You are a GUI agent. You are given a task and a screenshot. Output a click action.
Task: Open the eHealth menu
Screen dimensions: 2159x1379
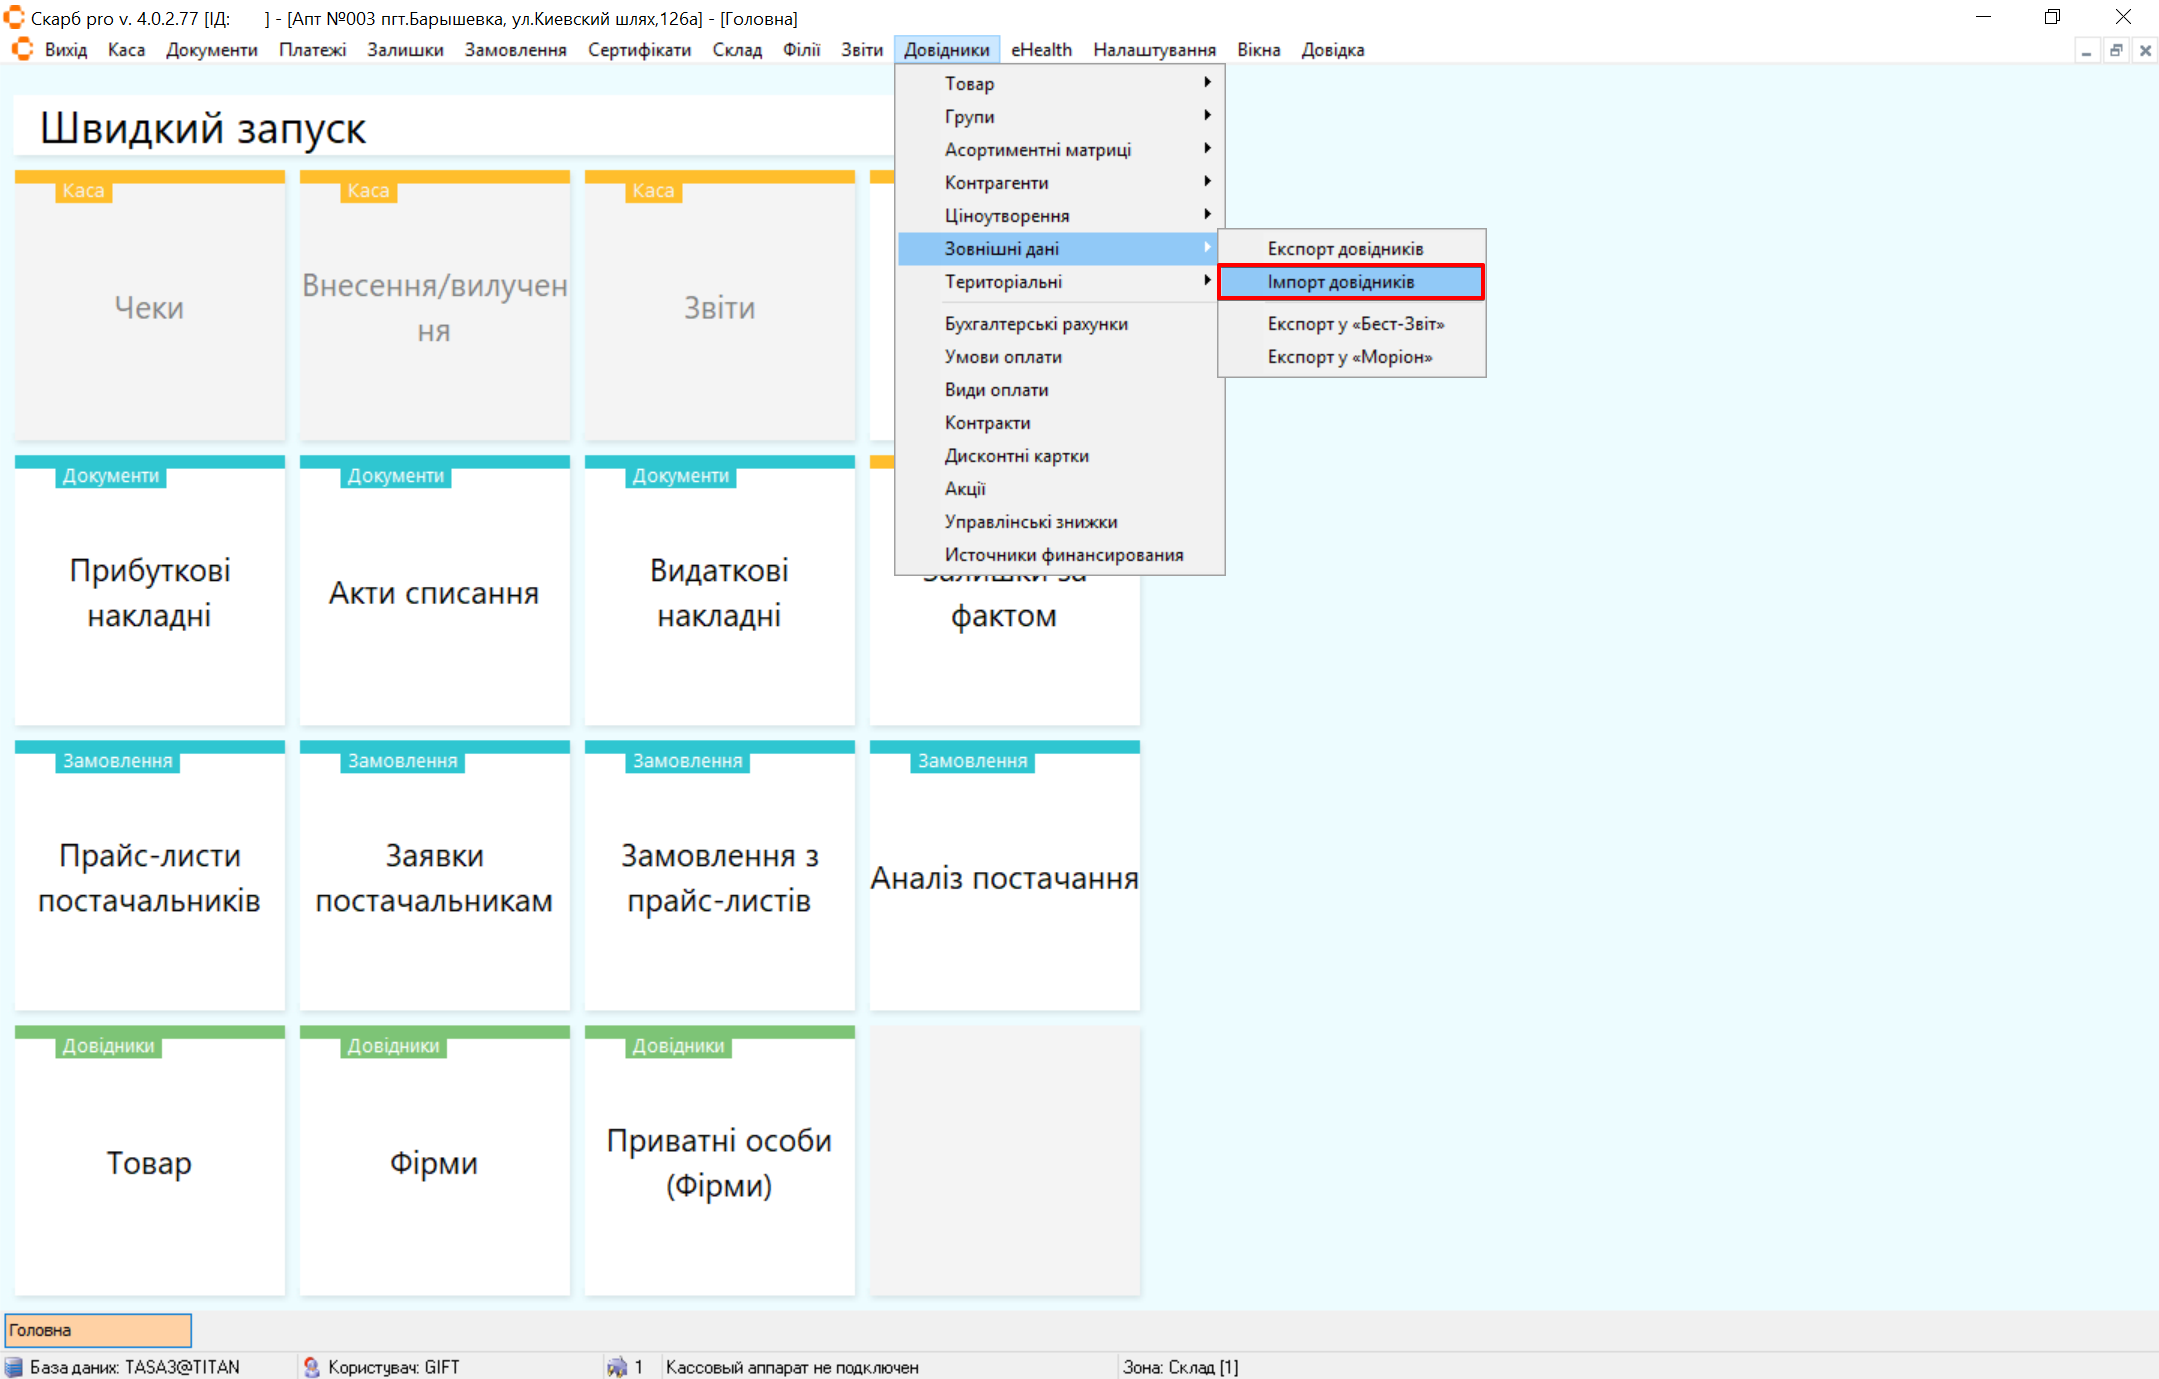[x=1041, y=50]
